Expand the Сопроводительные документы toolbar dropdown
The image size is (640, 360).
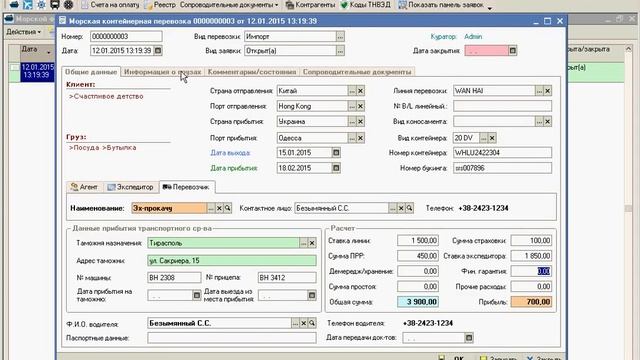tap(229, 5)
